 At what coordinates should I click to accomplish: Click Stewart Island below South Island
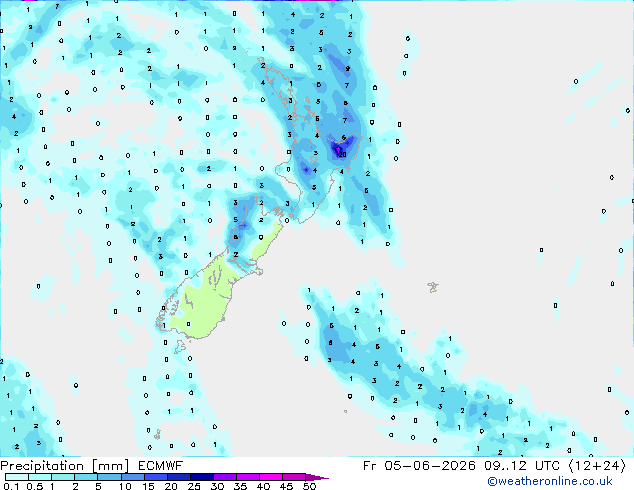click(x=180, y=346)
